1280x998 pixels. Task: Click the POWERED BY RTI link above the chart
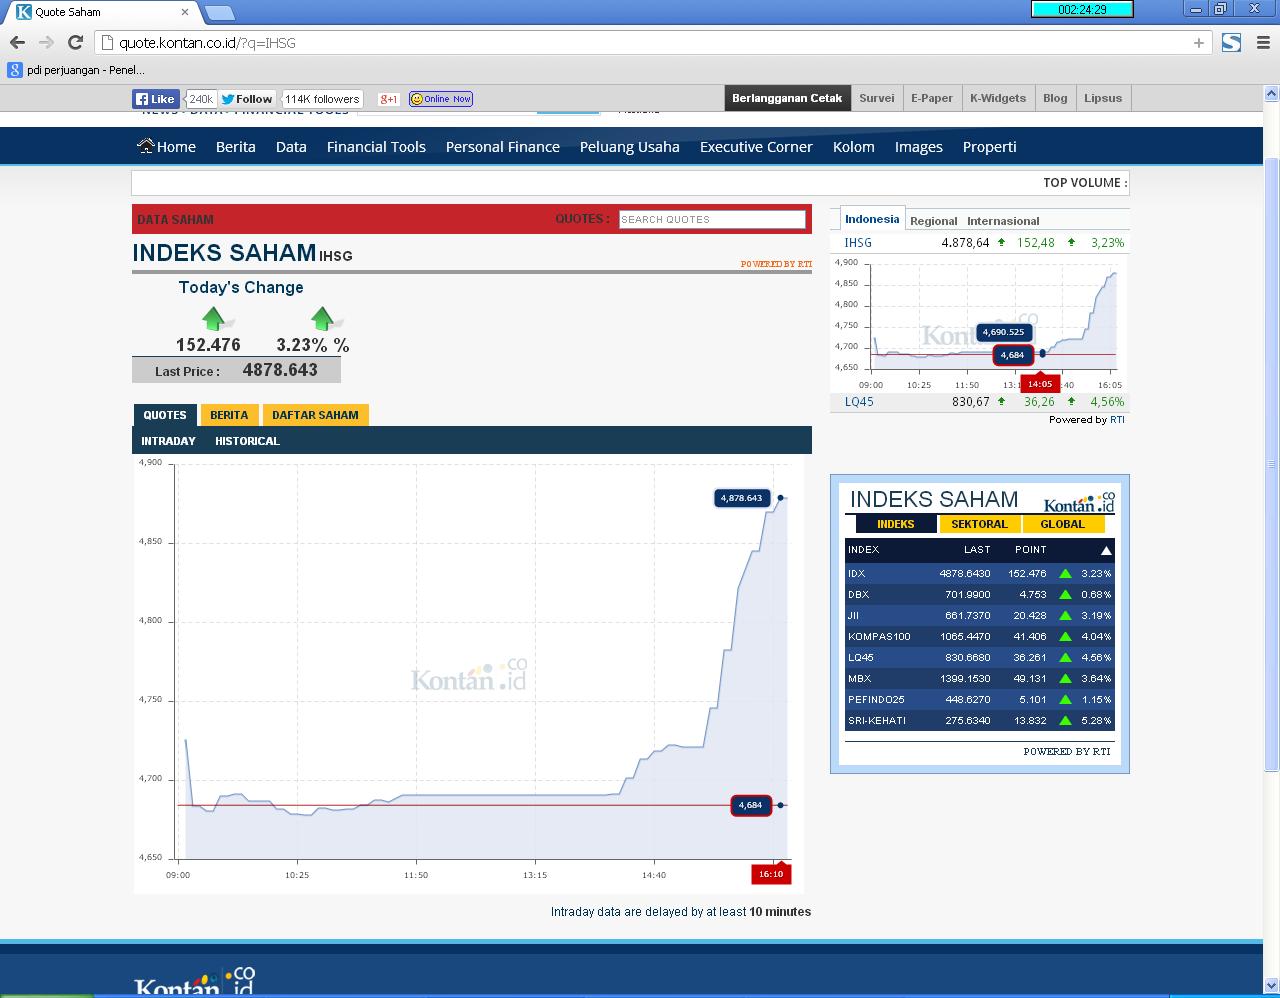[x=776, y=264]
